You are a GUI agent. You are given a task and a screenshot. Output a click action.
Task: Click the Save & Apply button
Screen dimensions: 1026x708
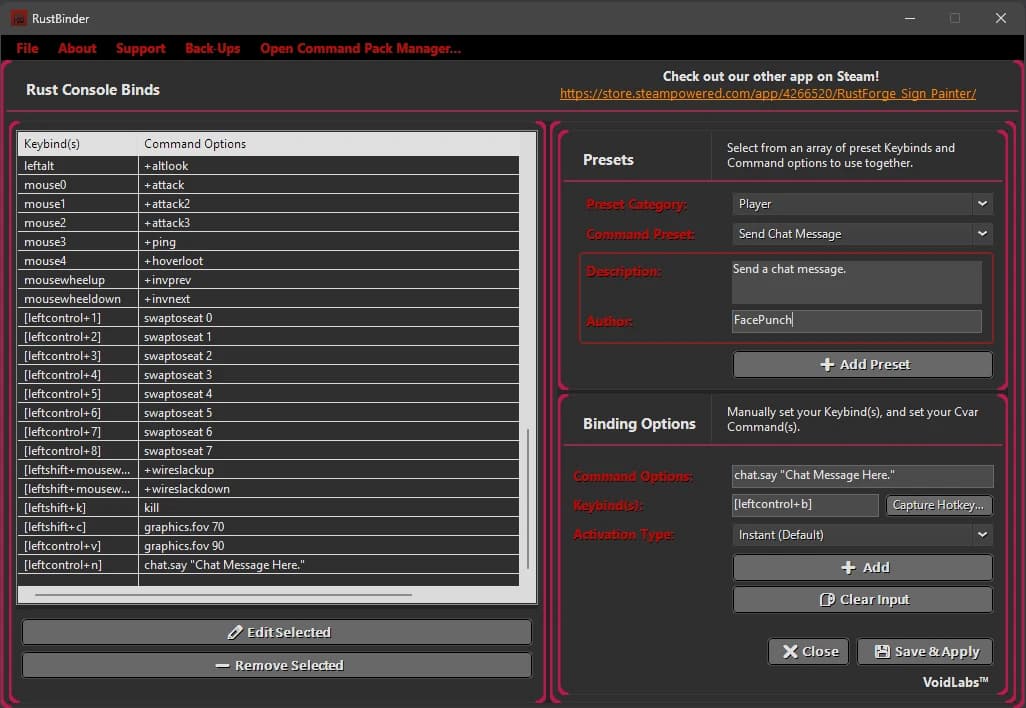(925, 651)
